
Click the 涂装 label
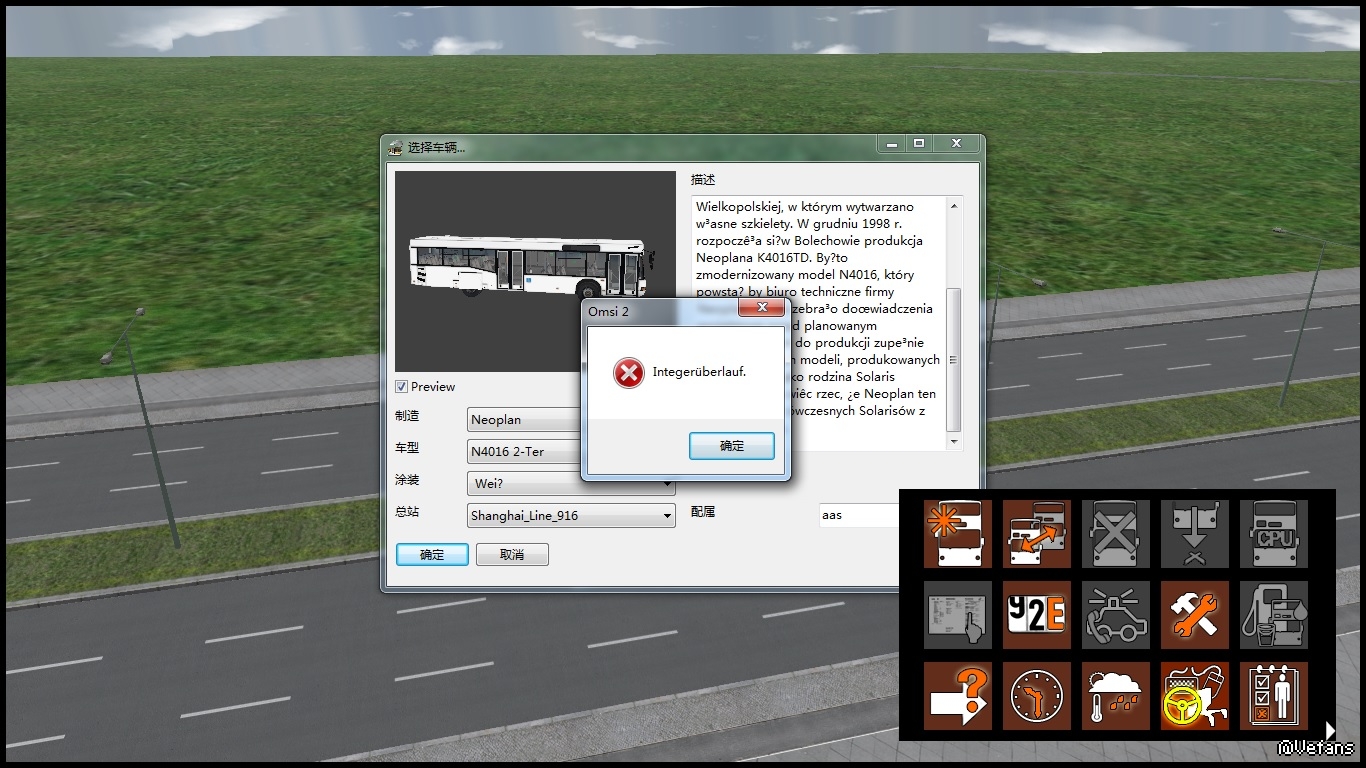click(407, 479)
